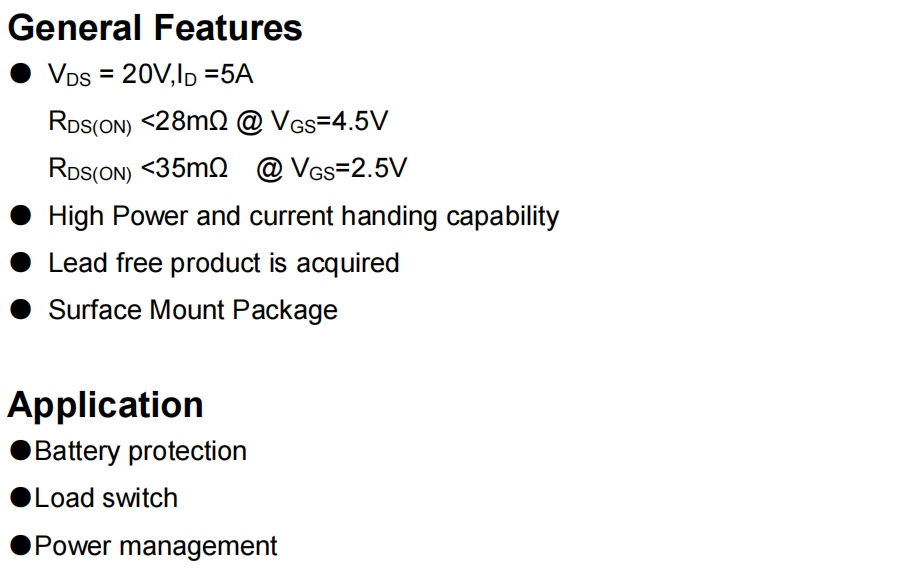Click the Lead free product is acquired text
This screenshot has height=578, width=898.
[x=223, y=263]
